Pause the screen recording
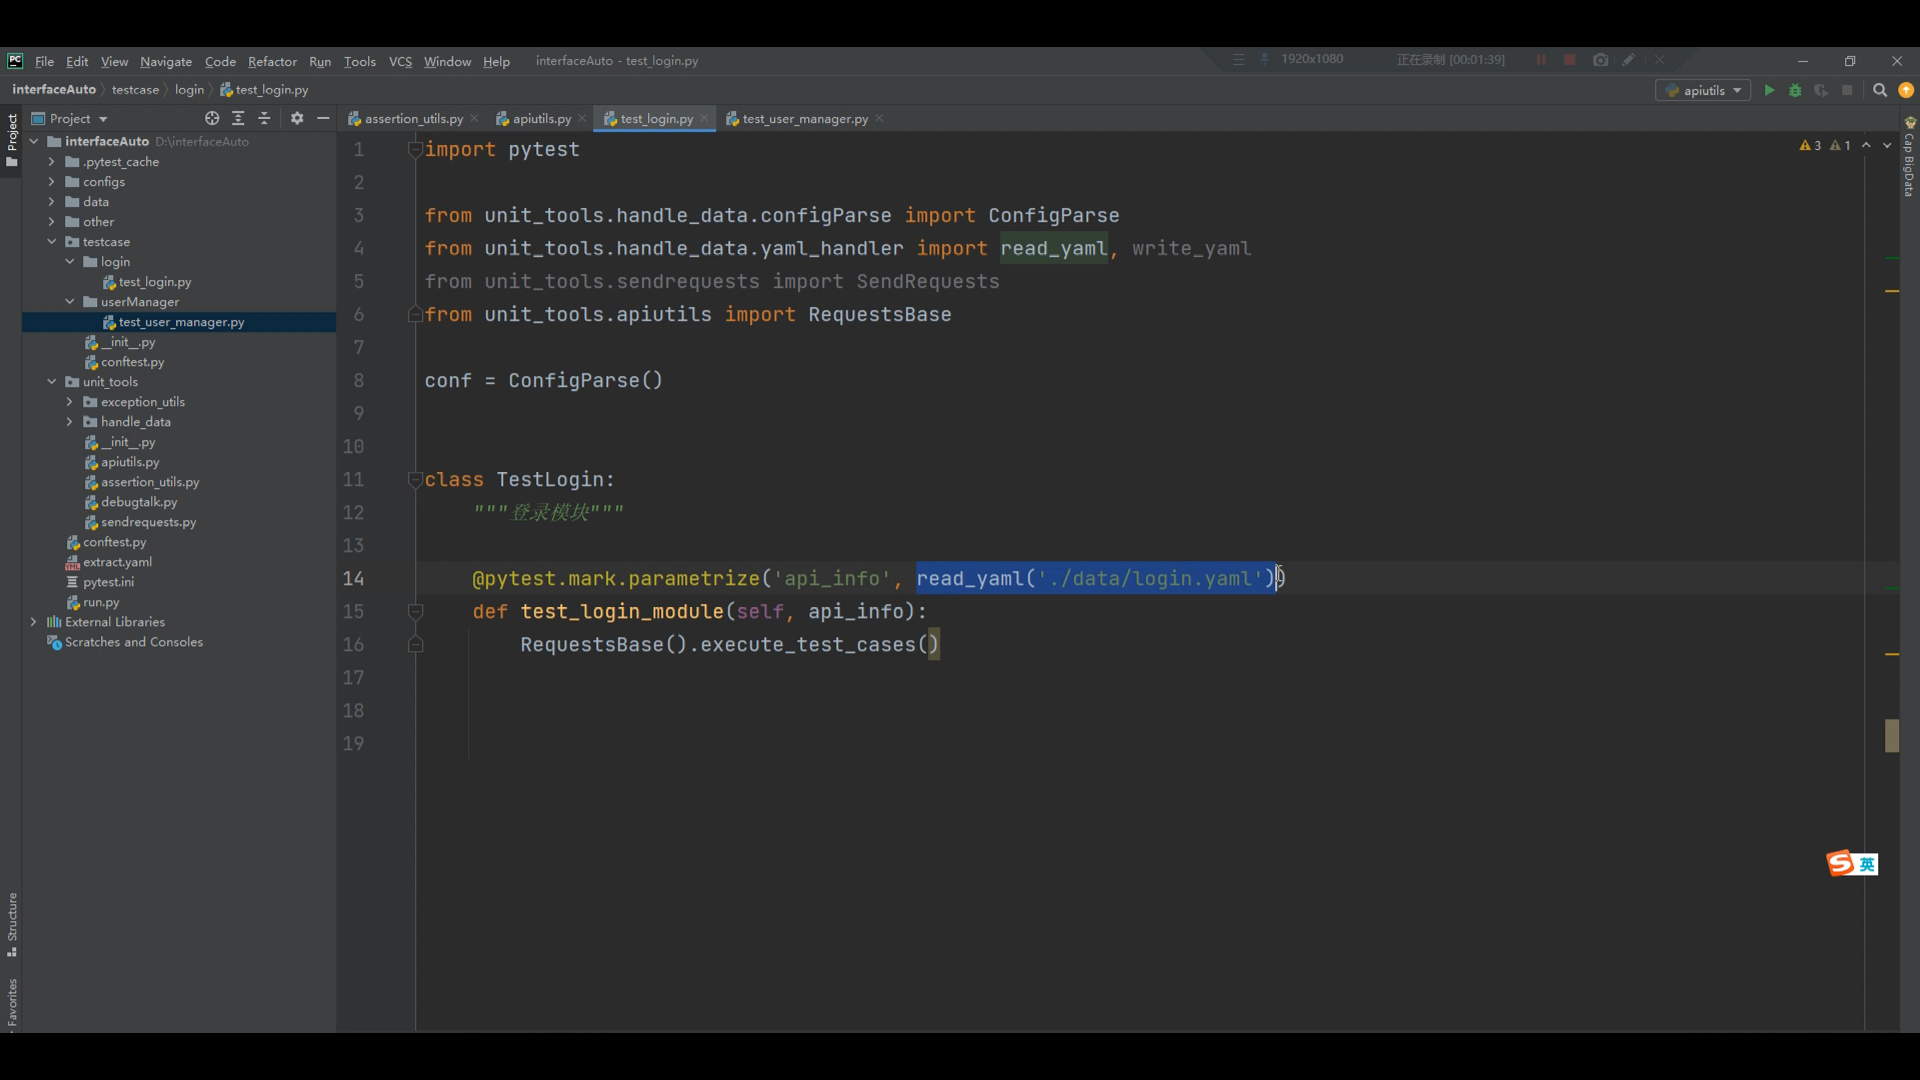The height and width of the screenshot is (1080, 1920). [x=1541, y=60]
